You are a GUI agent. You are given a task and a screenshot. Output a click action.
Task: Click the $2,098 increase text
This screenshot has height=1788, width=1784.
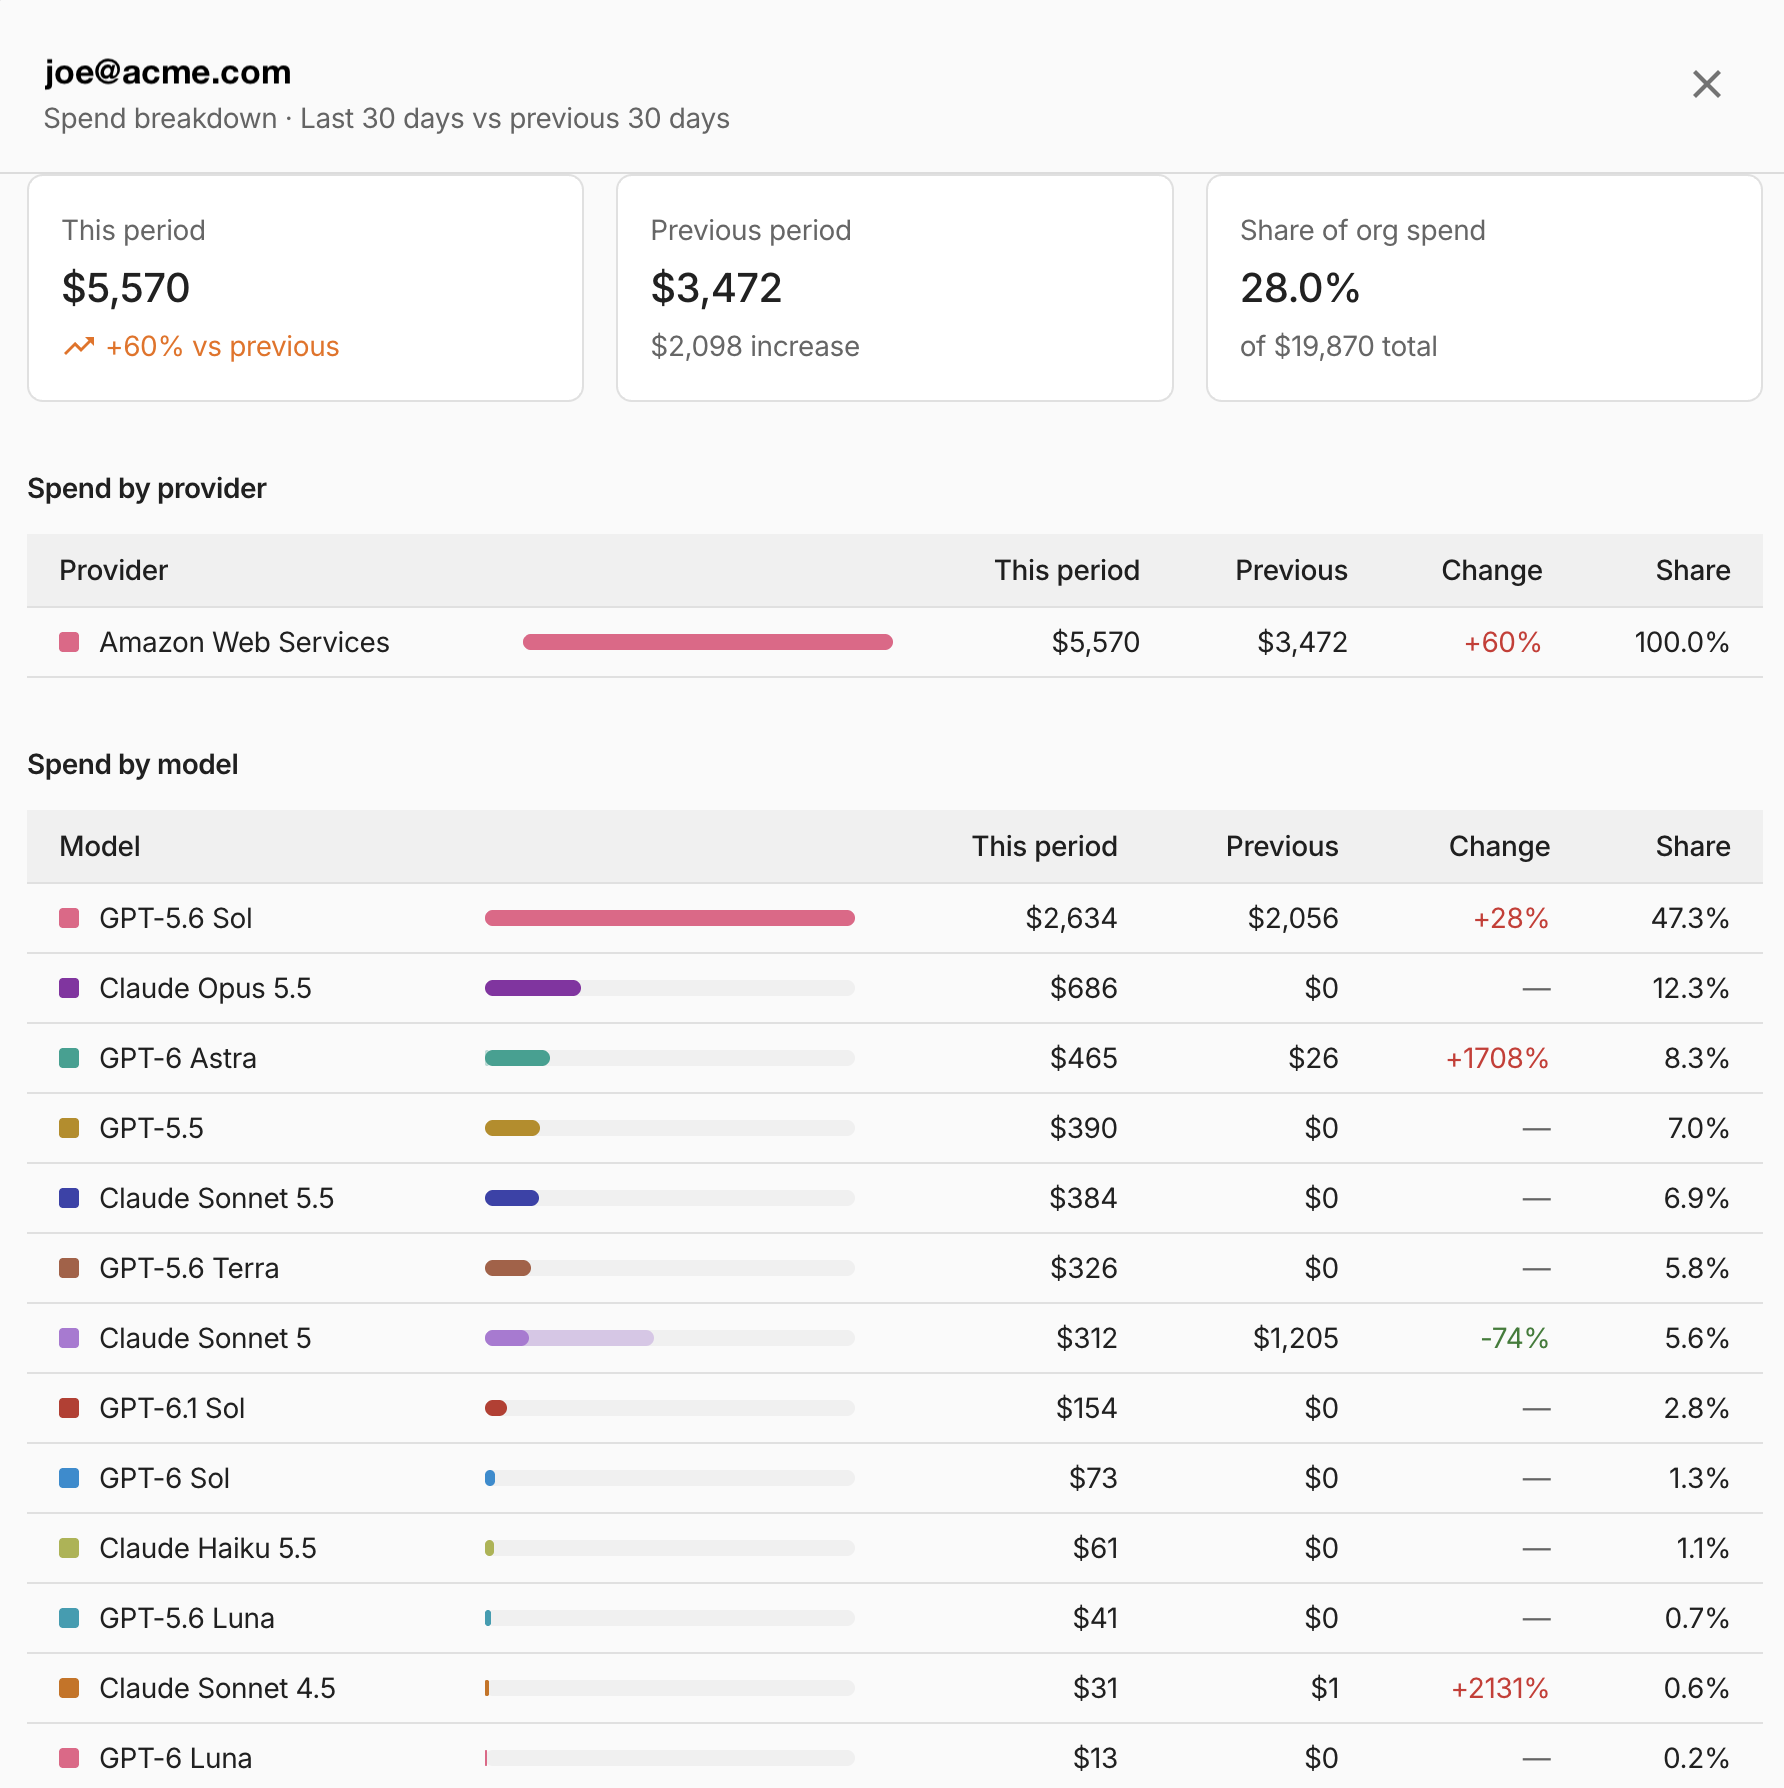pyautogui.click(x=755, y=346)
